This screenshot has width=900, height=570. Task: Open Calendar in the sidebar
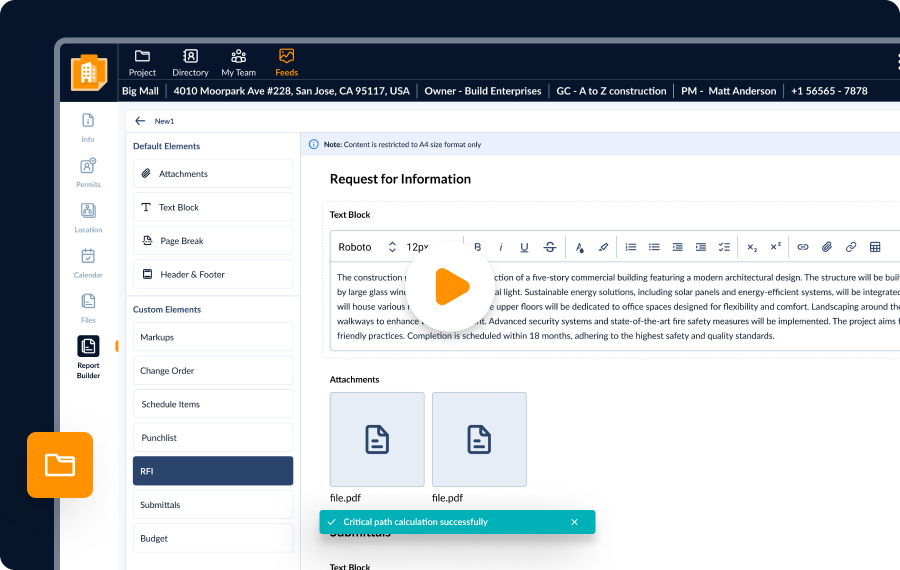tap(88, 263)
